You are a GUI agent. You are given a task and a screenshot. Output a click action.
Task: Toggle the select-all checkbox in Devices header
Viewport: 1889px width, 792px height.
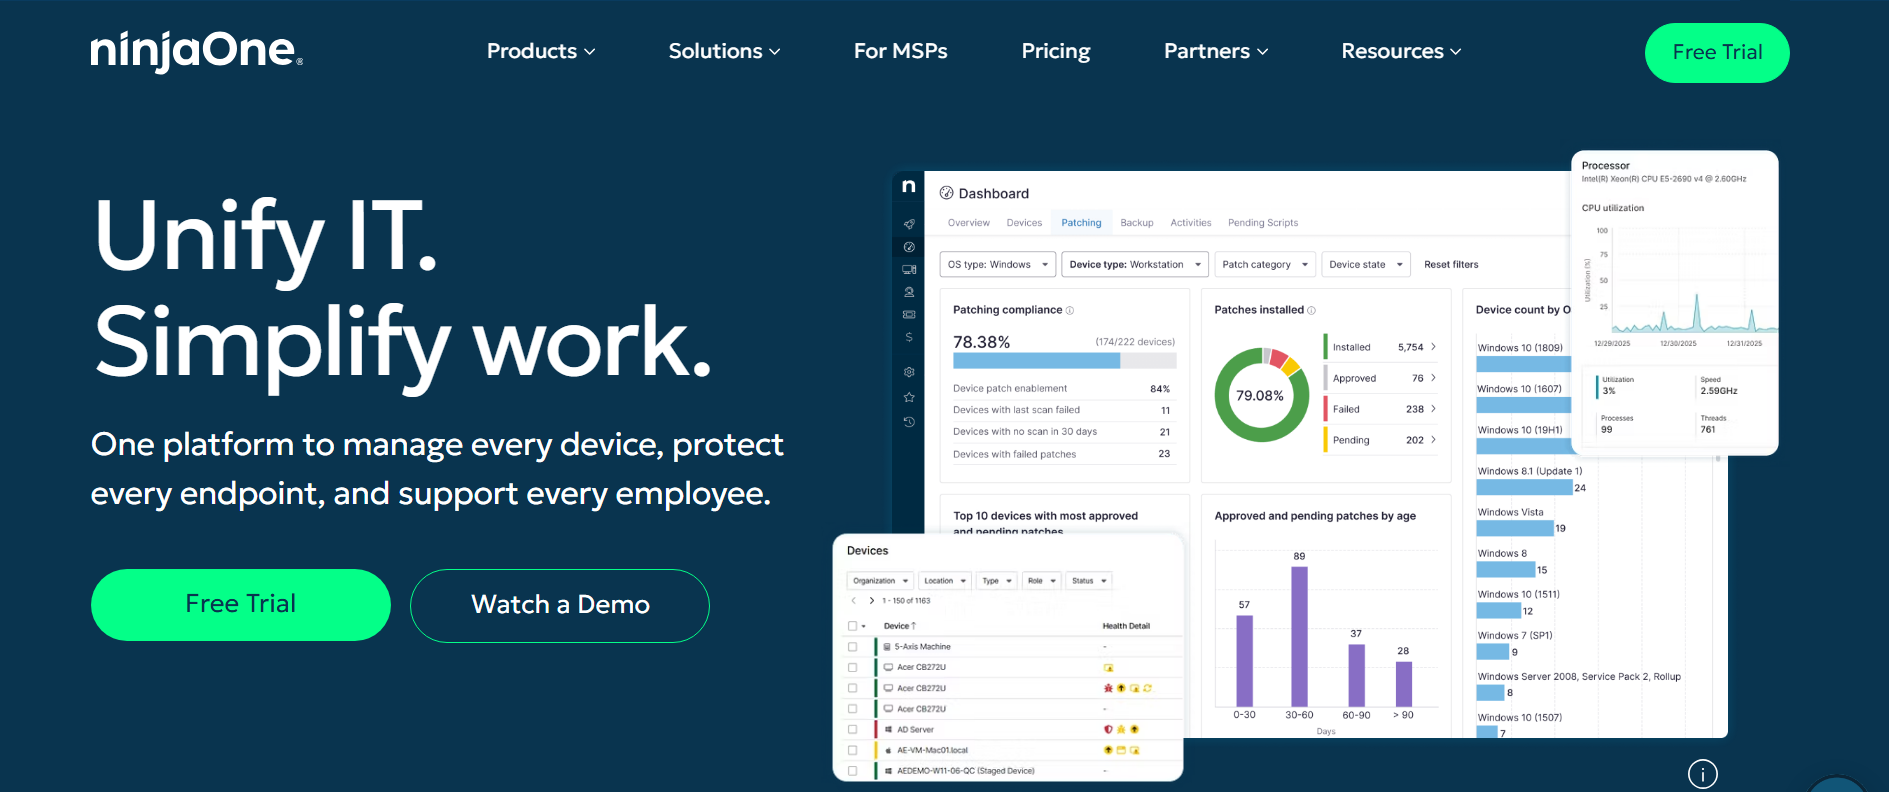tap(853, 626)
